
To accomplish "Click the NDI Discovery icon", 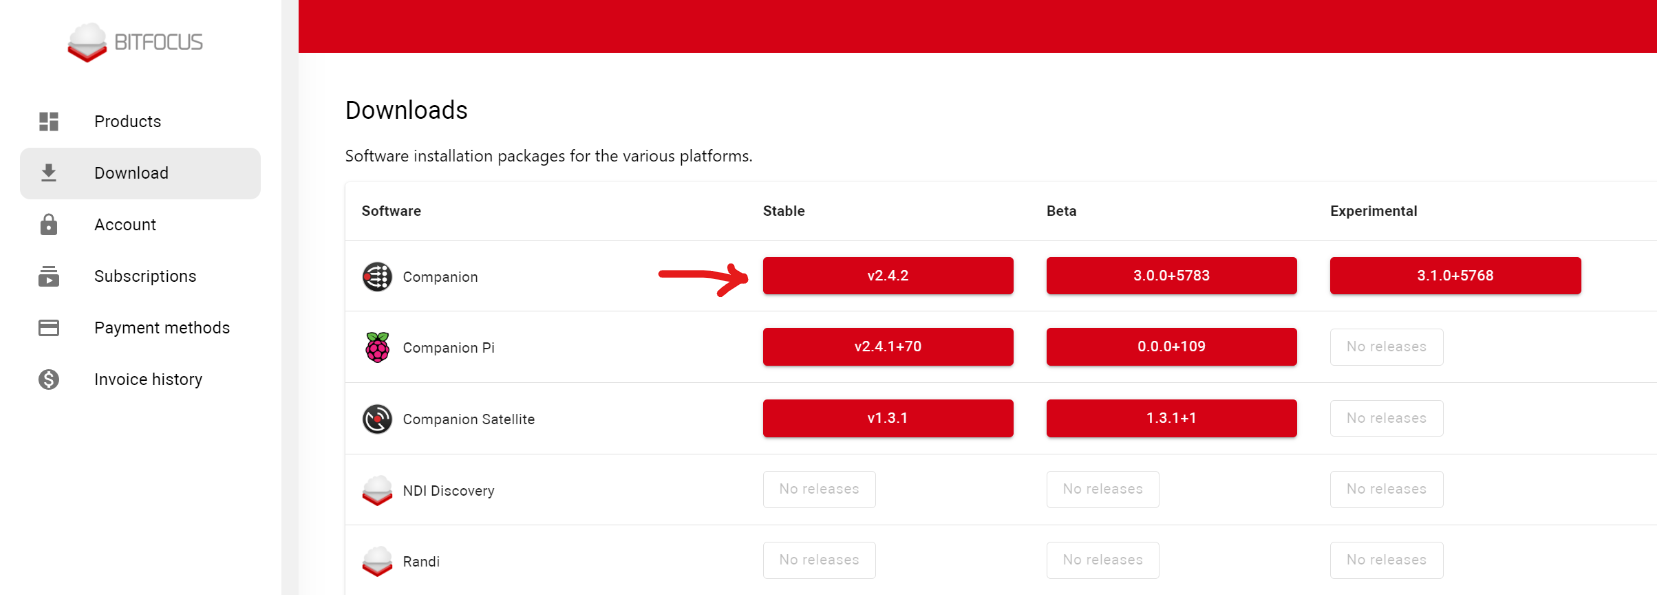I will coord(377,490).
